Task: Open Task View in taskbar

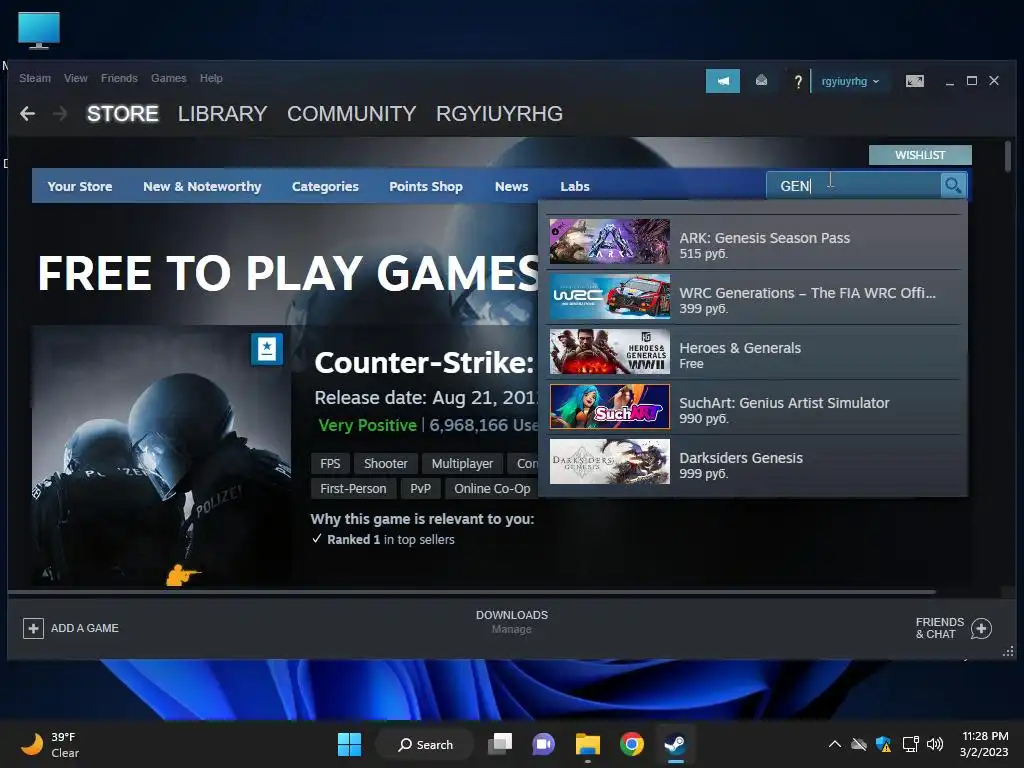Action: pyautogui.click(x=500, y=744)
